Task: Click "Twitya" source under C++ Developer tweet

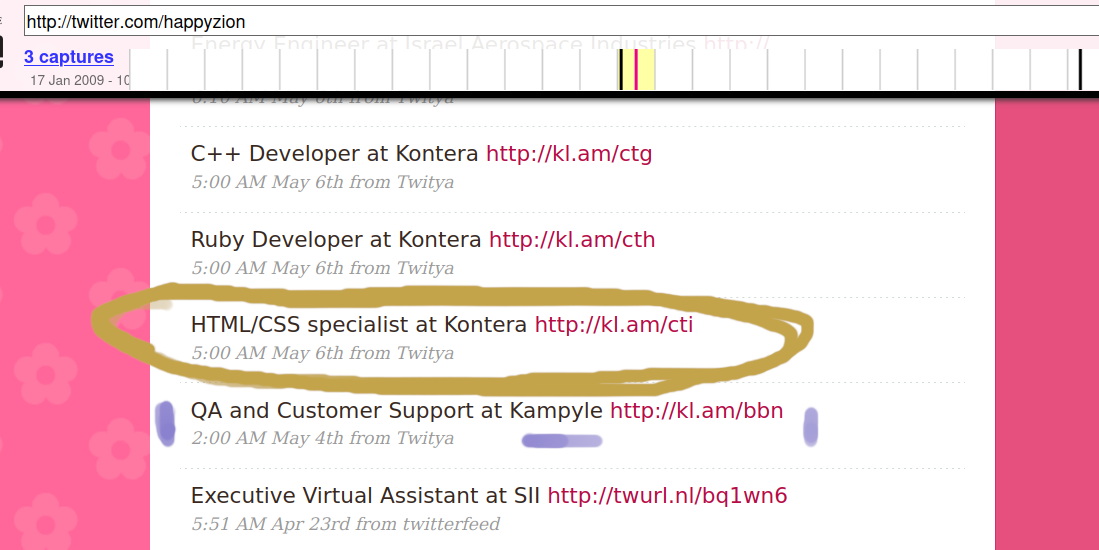Action: [425, 182]
